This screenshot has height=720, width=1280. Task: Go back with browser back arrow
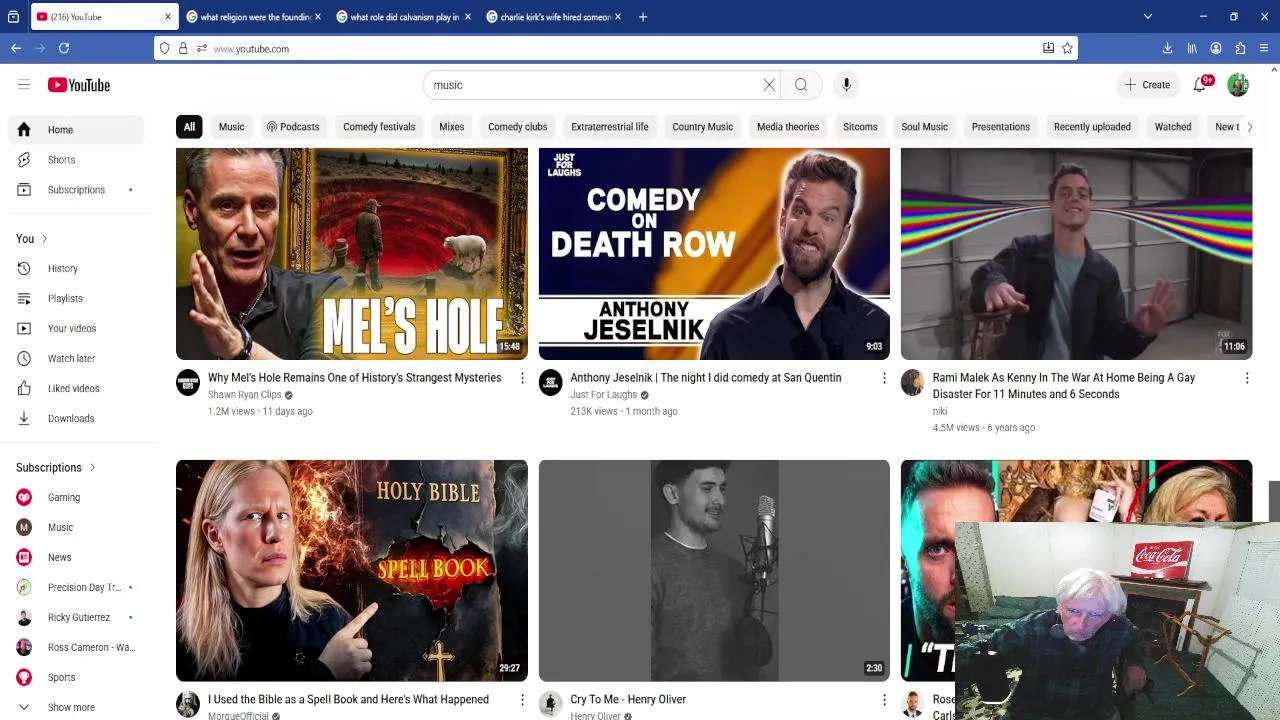point(16,48)
